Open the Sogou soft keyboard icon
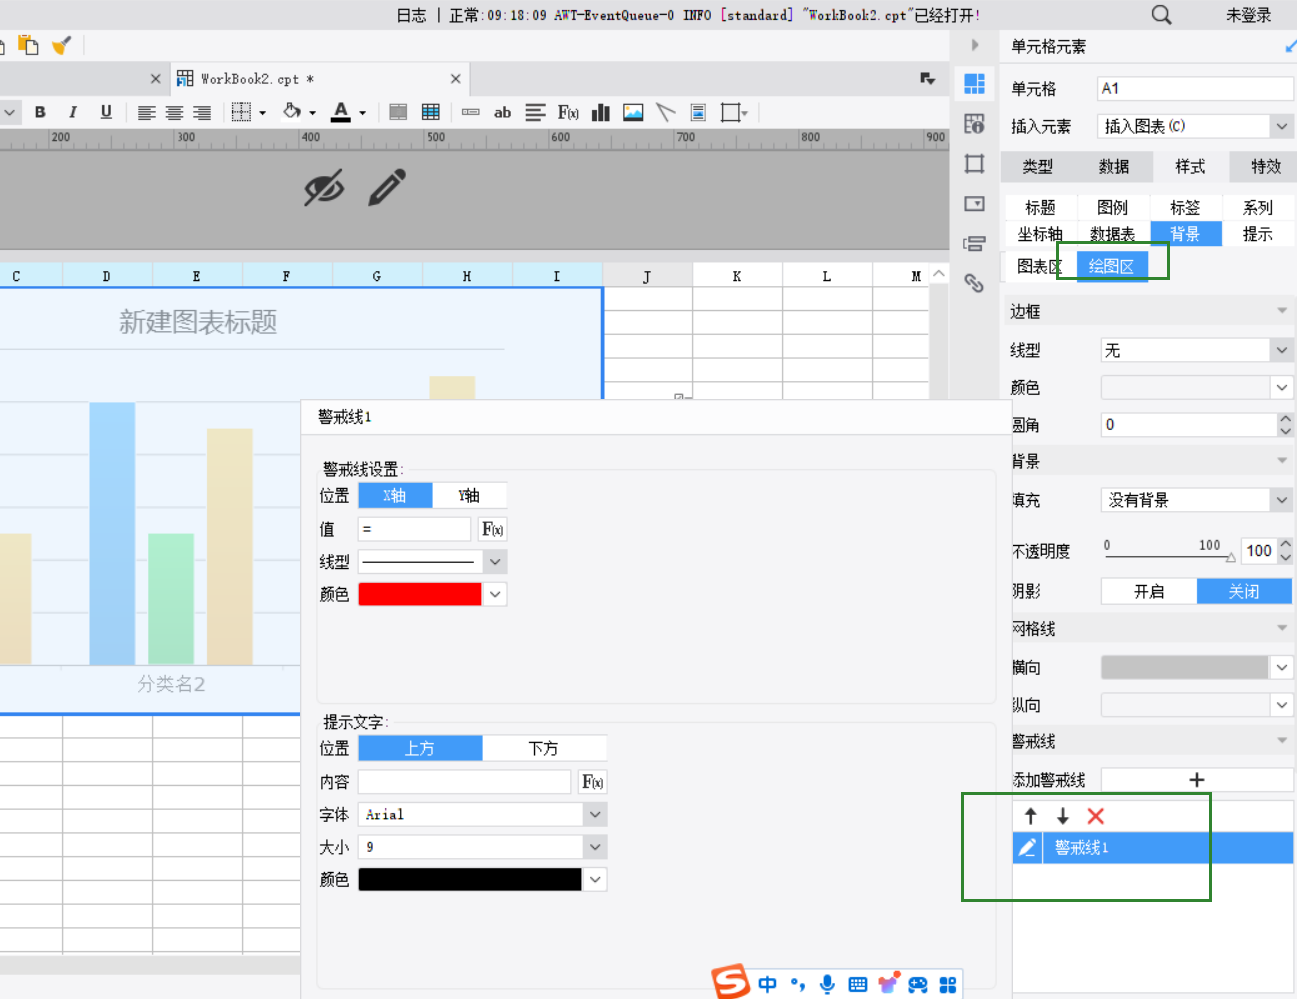Screen dimensions: 1297x999 [x=857, y=984]
